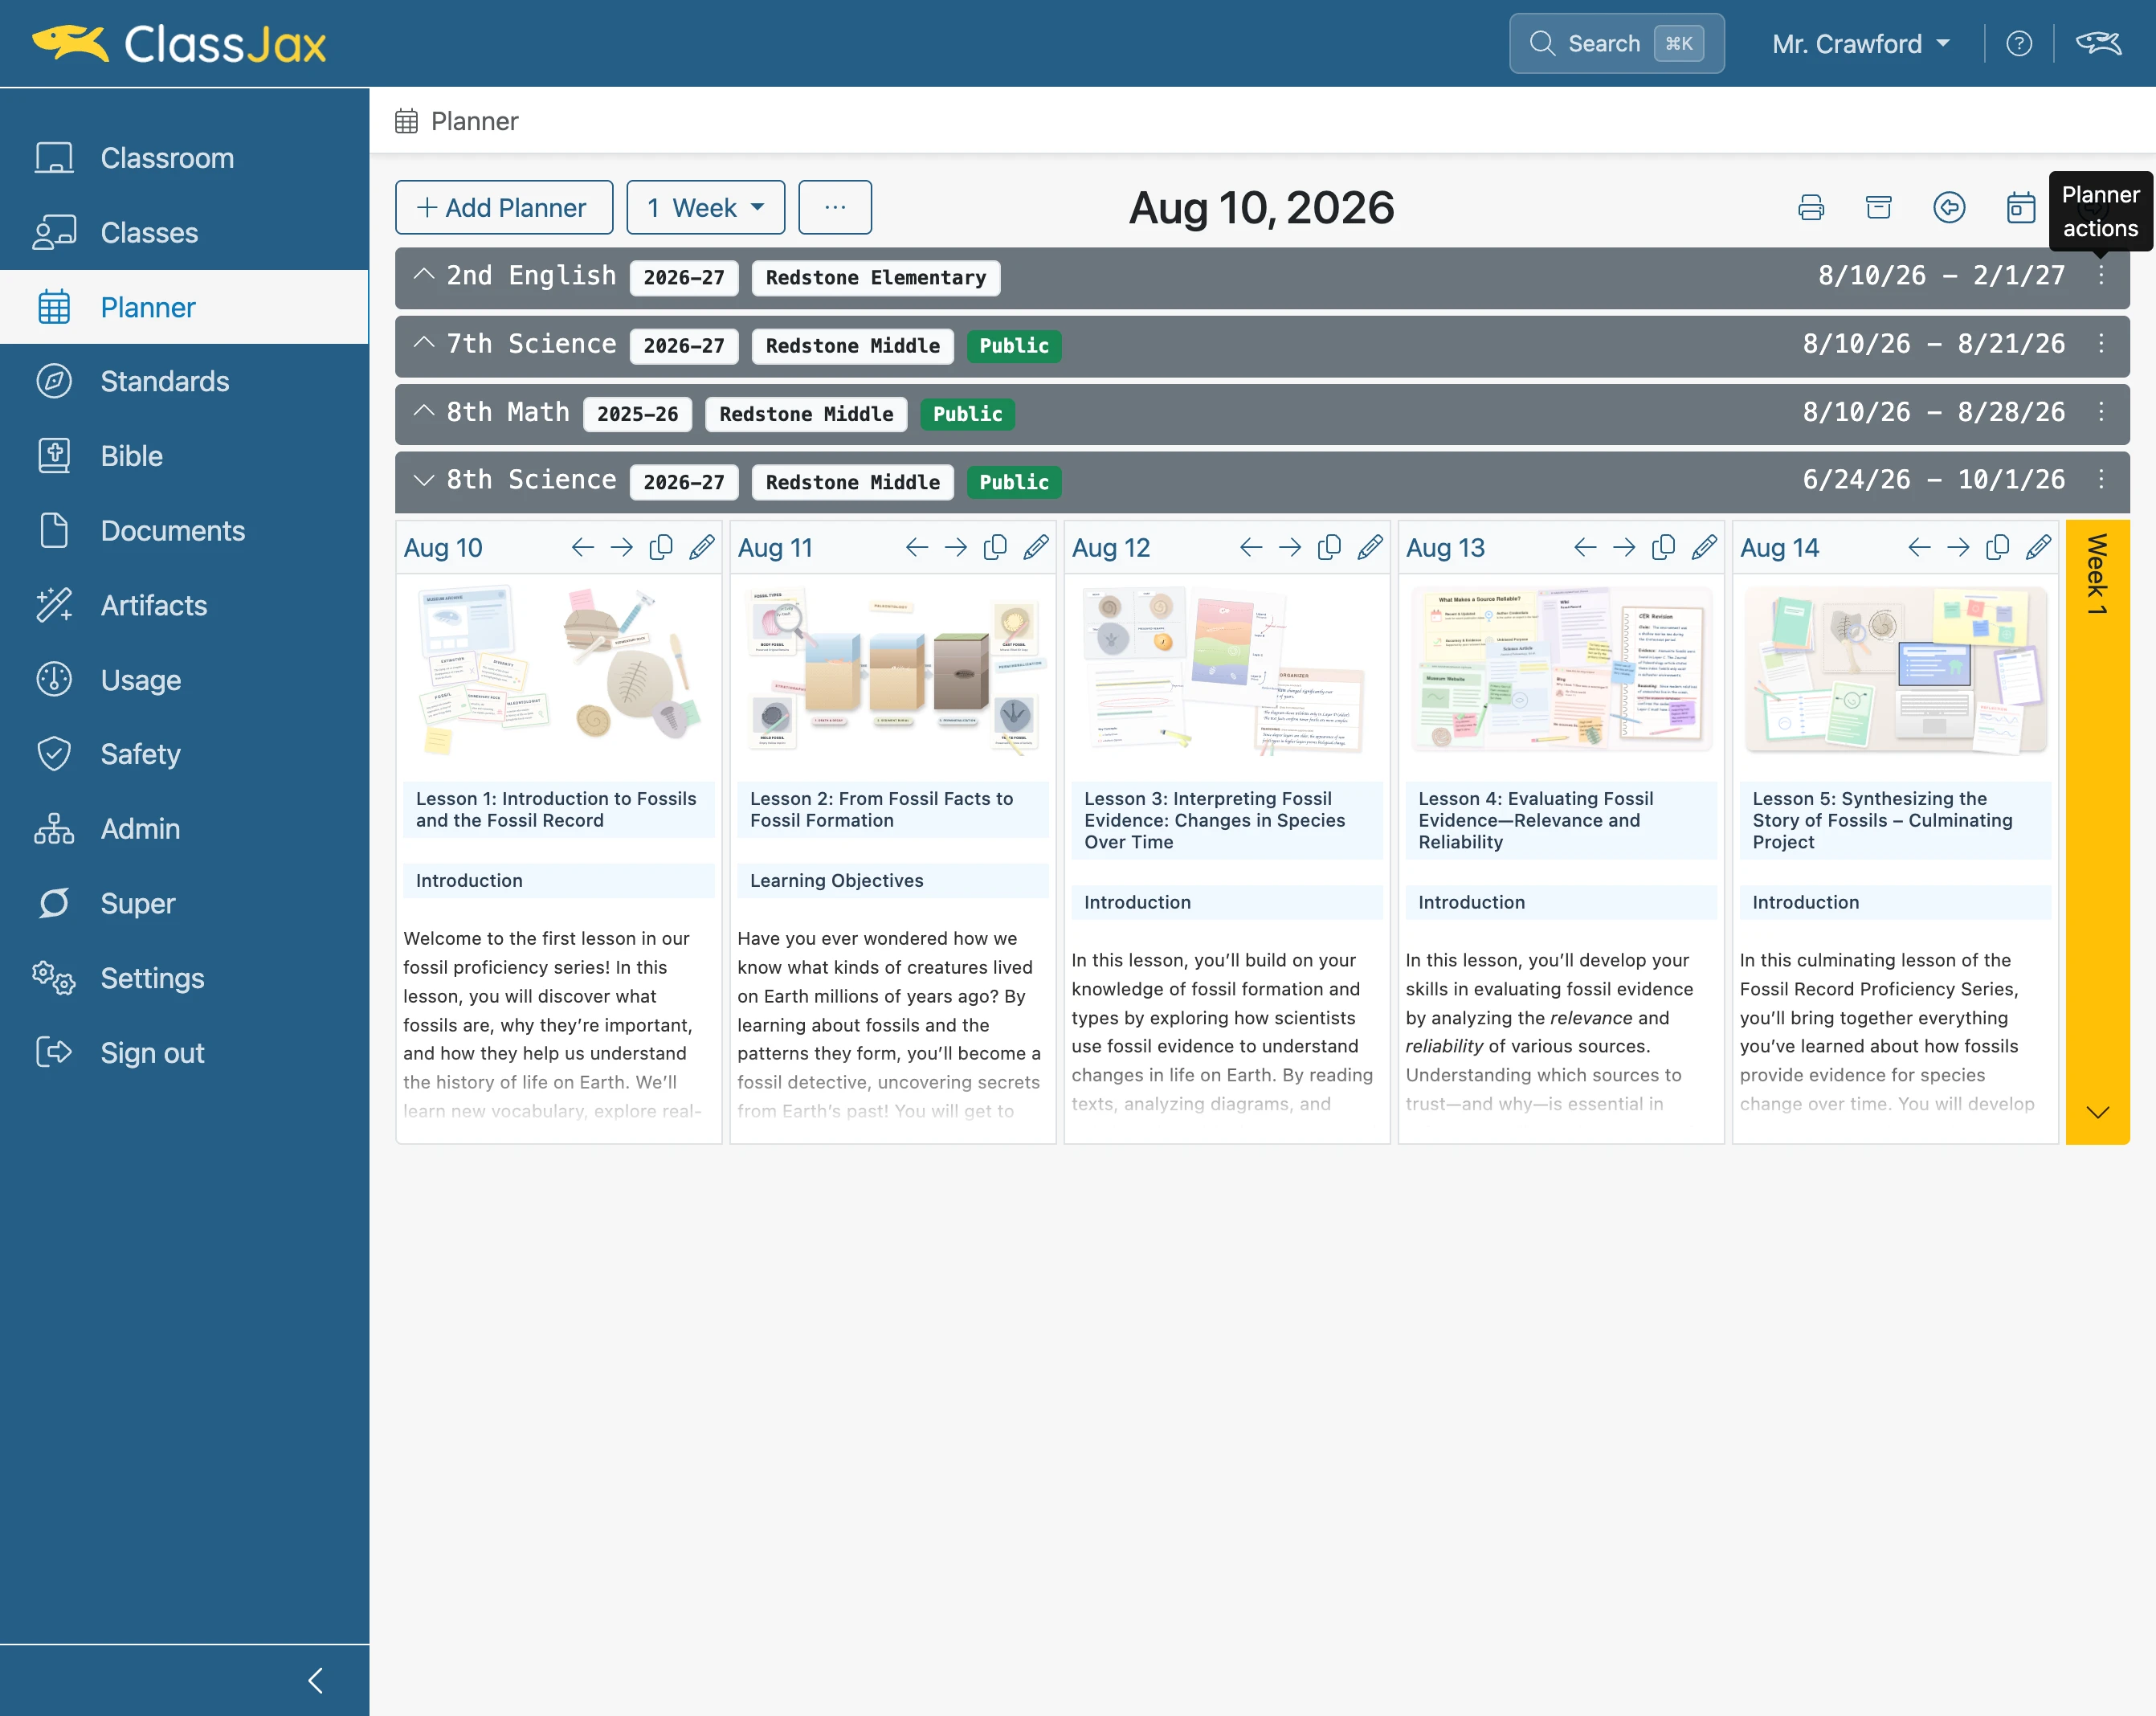The height and width of the screenshot is (1716, 2156).
Task: Edit the Aug 10 lesson with pencil icon
Action: (702, 548)
